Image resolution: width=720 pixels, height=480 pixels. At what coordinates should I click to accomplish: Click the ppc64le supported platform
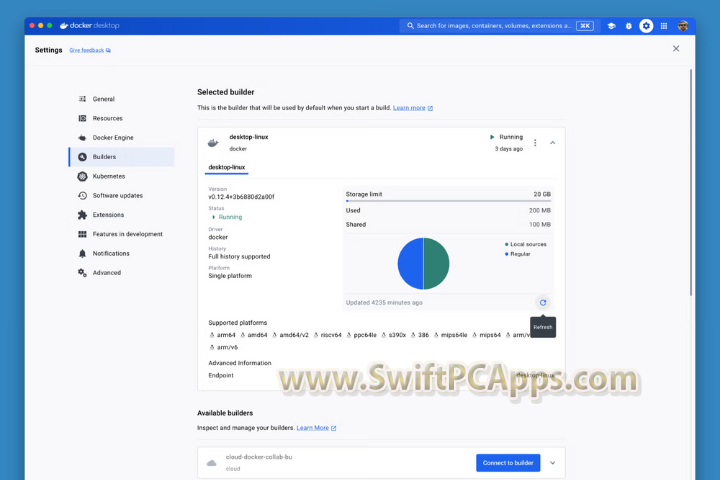[361, 335]
